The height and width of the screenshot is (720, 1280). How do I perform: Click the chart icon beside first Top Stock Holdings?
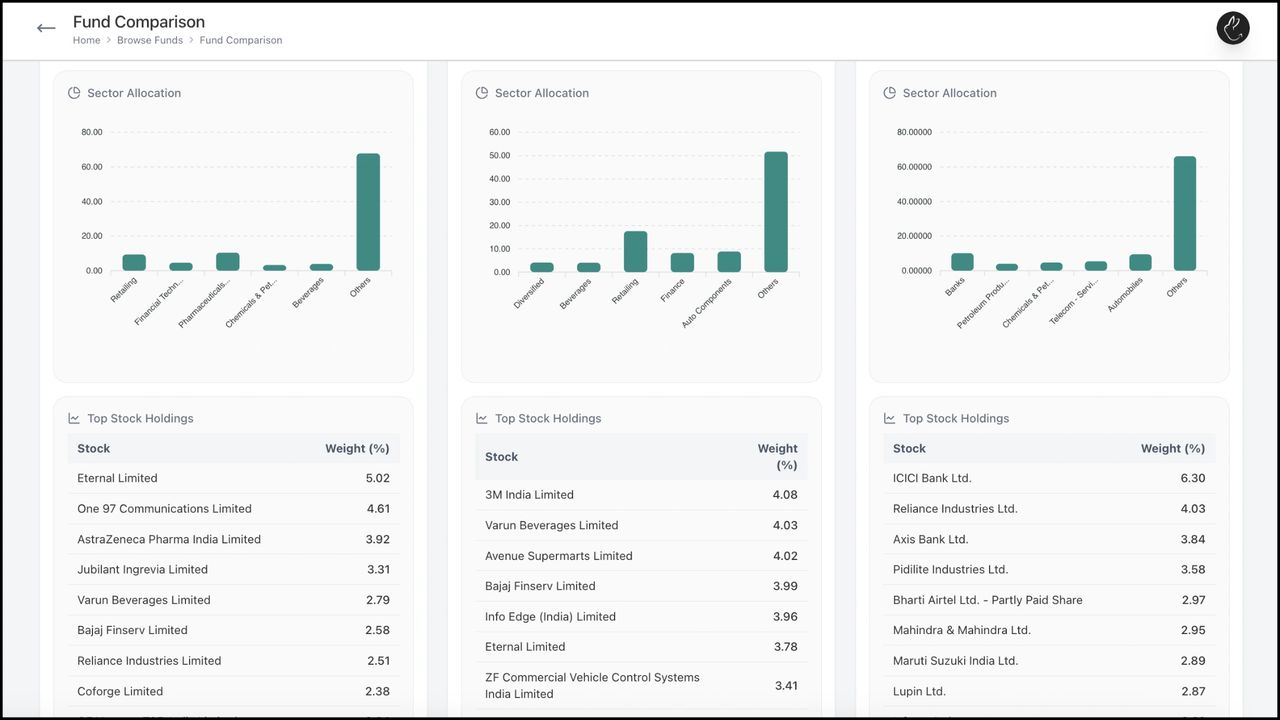pos(73,418)
